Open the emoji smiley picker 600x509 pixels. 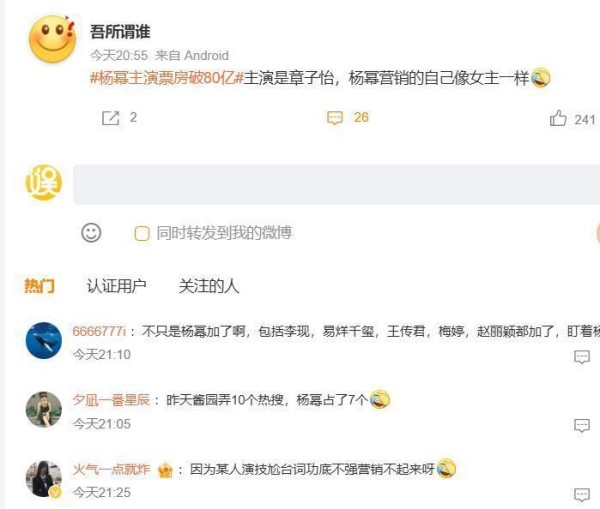[x=91, y=232]
